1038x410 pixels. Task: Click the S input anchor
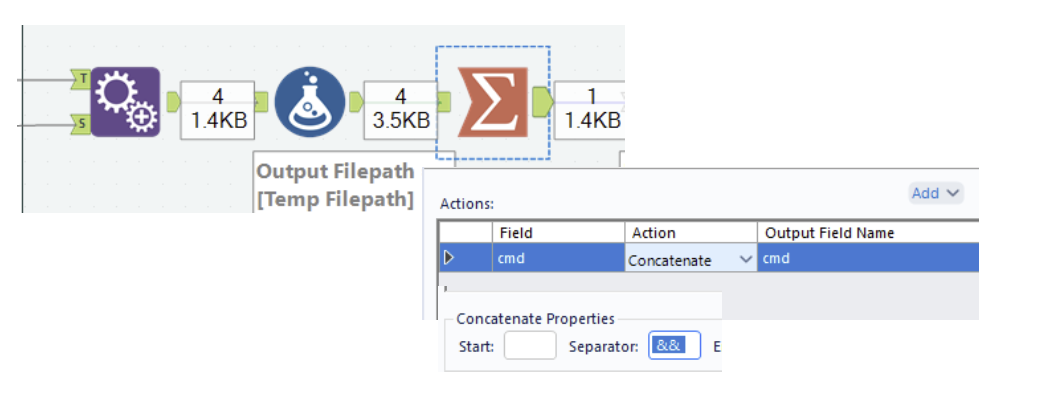pyautogui.click(x=81, y=123)
